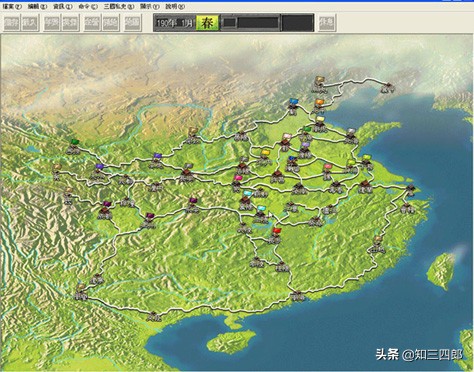Select the hot pink flag city
Viewport: 474px width, 372px height.
(x=236, y=184)
